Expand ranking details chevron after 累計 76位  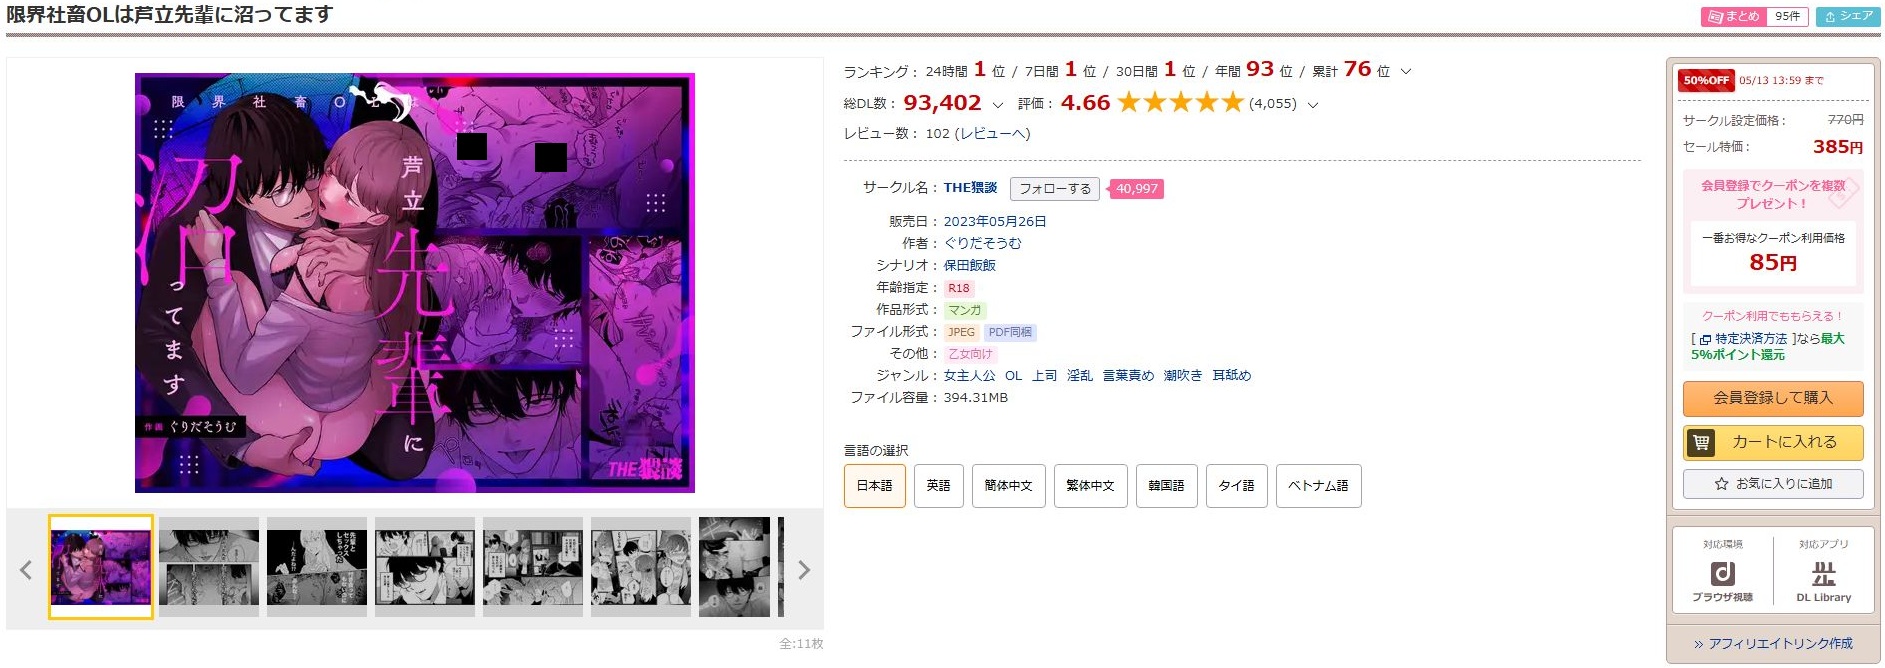1405,72
